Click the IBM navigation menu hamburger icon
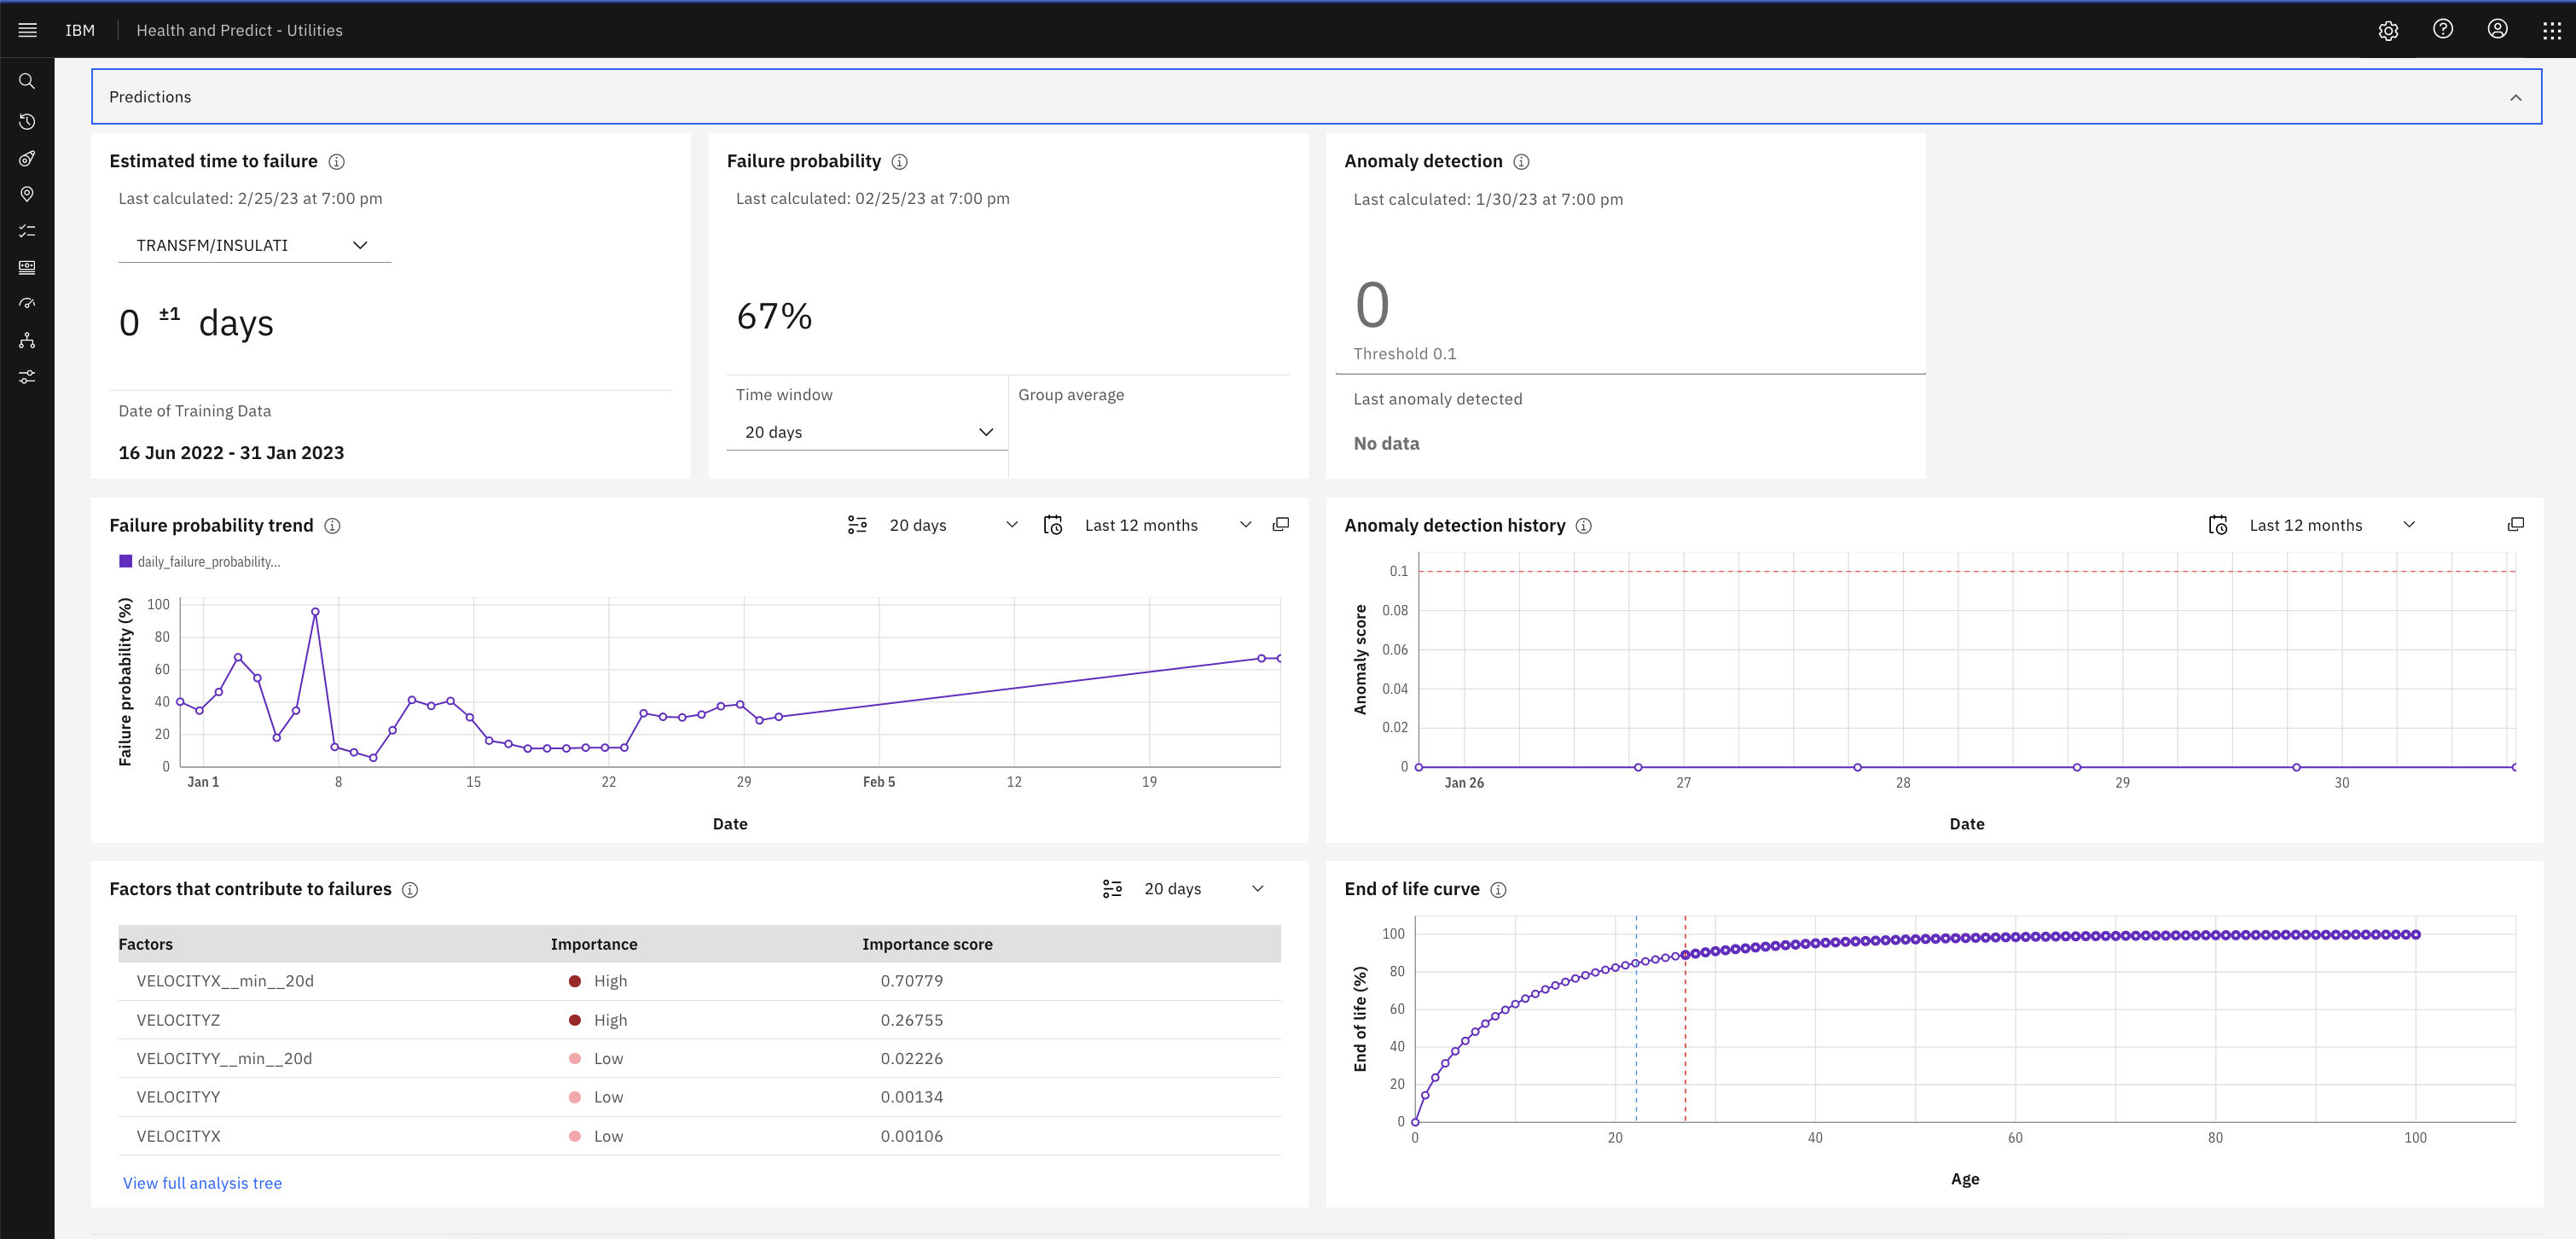The width and height of the screenshot is (2576, 1239). [26, 30]
